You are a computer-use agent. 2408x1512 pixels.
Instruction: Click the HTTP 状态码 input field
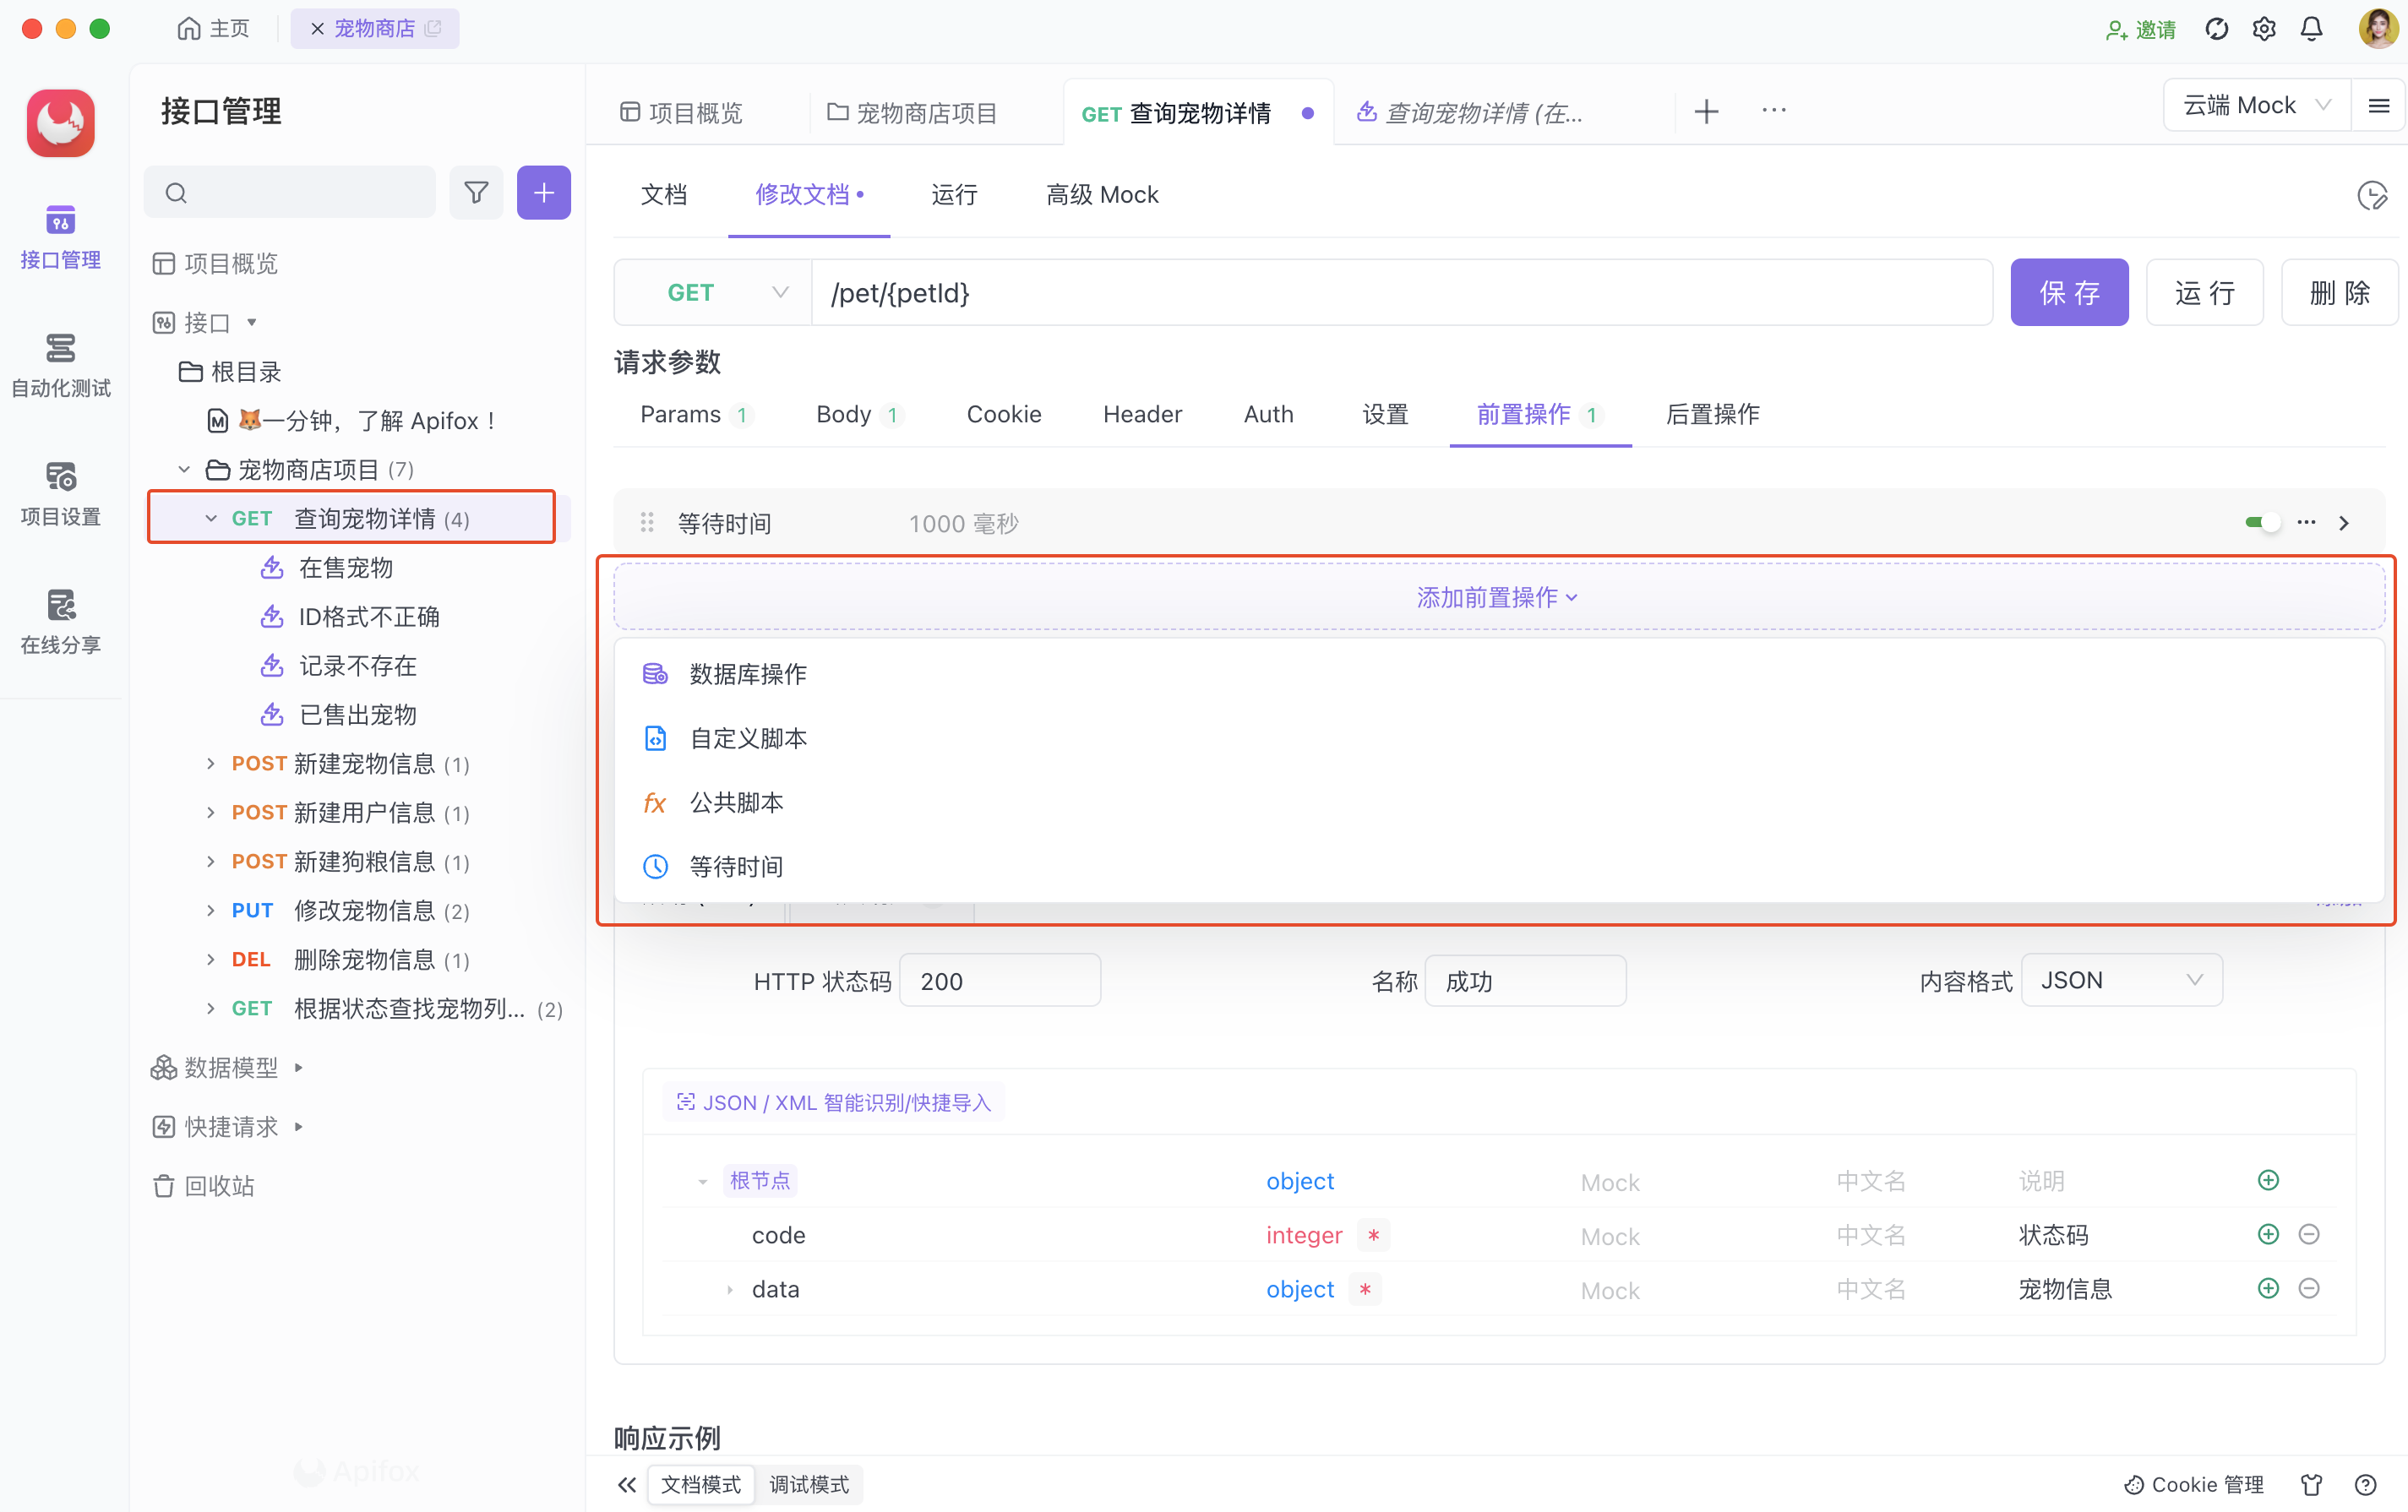999,980
